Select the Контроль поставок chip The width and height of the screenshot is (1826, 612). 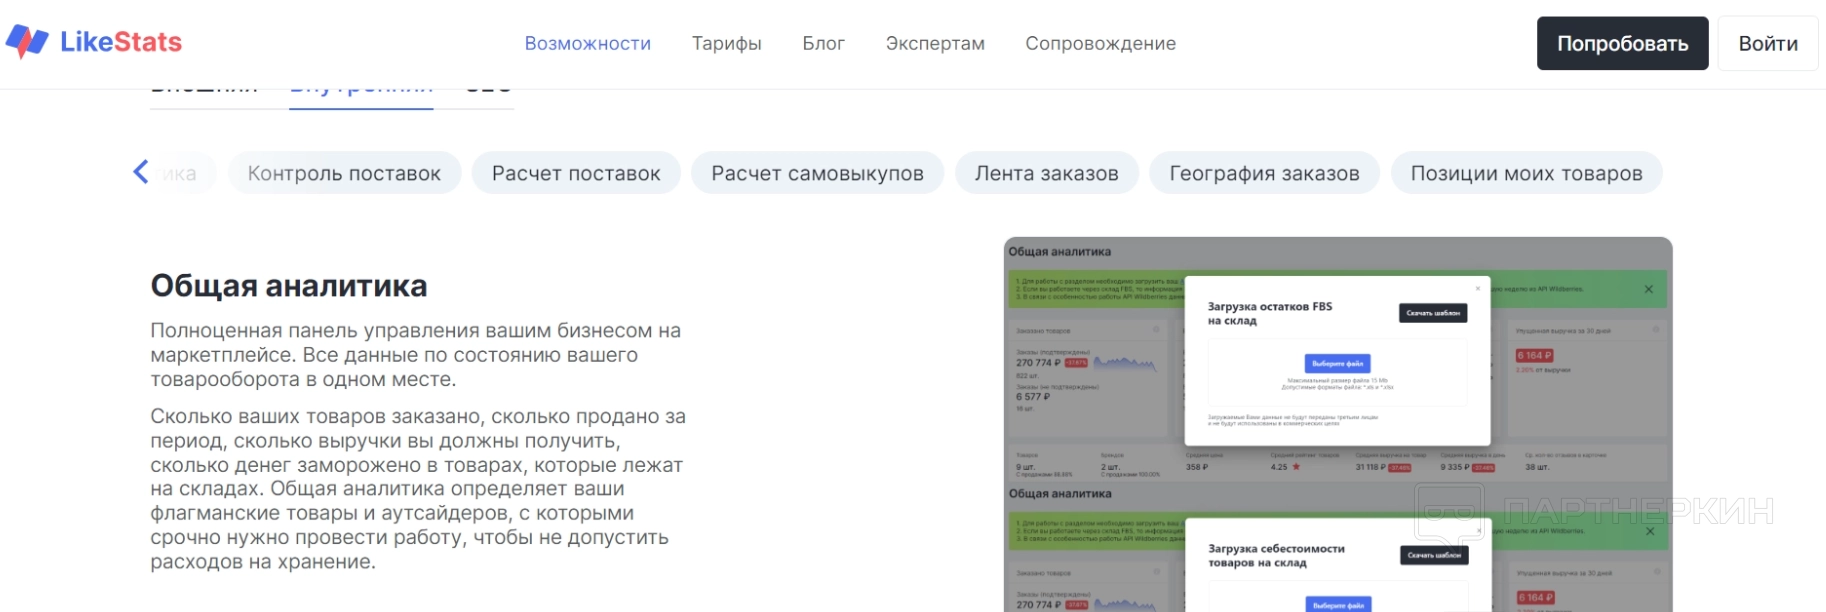click(x=344, y=173)
